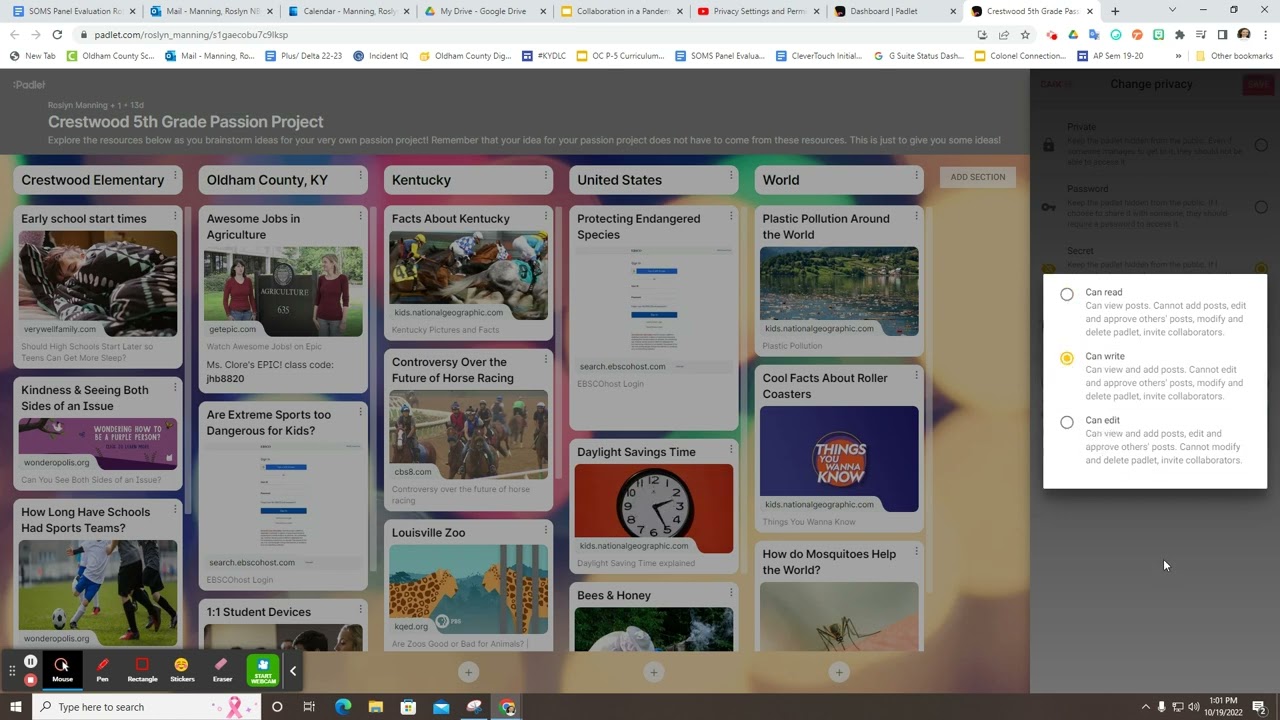Open the Incident IQ bookmark
The height and width of the screenshot is (720, 1280).
tap(381, 56)
